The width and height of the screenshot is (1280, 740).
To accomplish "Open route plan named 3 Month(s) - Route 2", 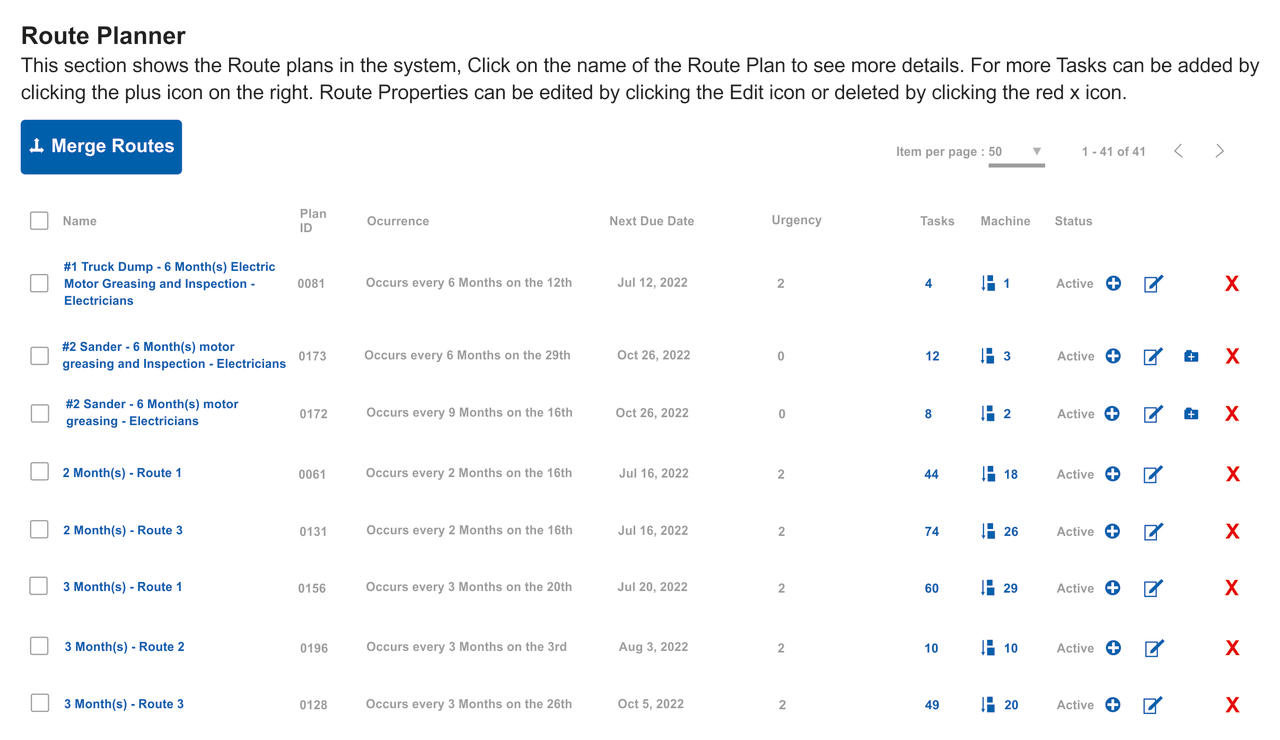I will [125, 647].
